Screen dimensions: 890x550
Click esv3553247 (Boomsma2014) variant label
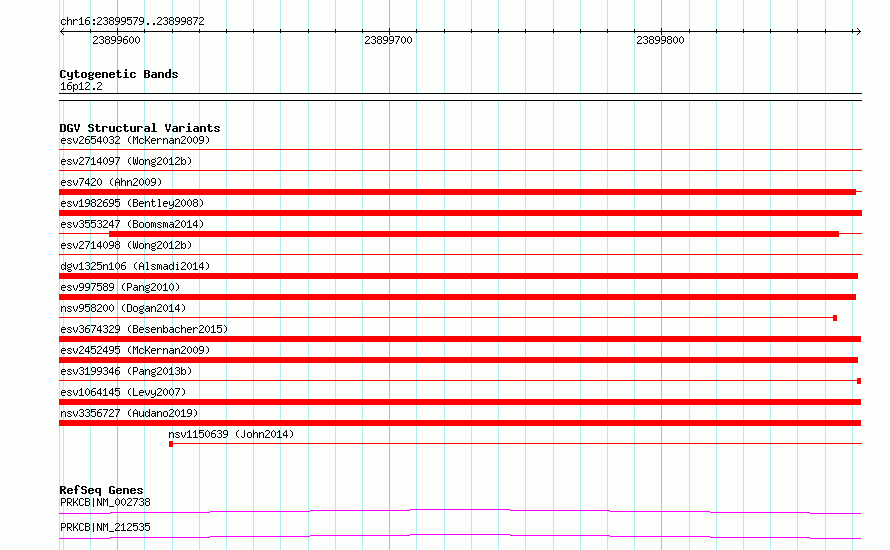(132, 224)
